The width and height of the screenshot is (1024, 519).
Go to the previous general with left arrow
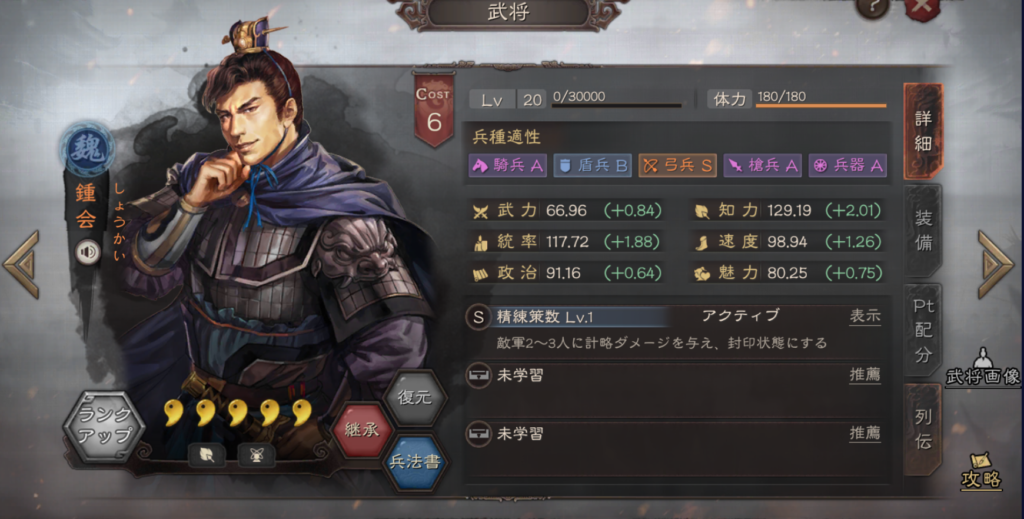[x=22, y=264]
